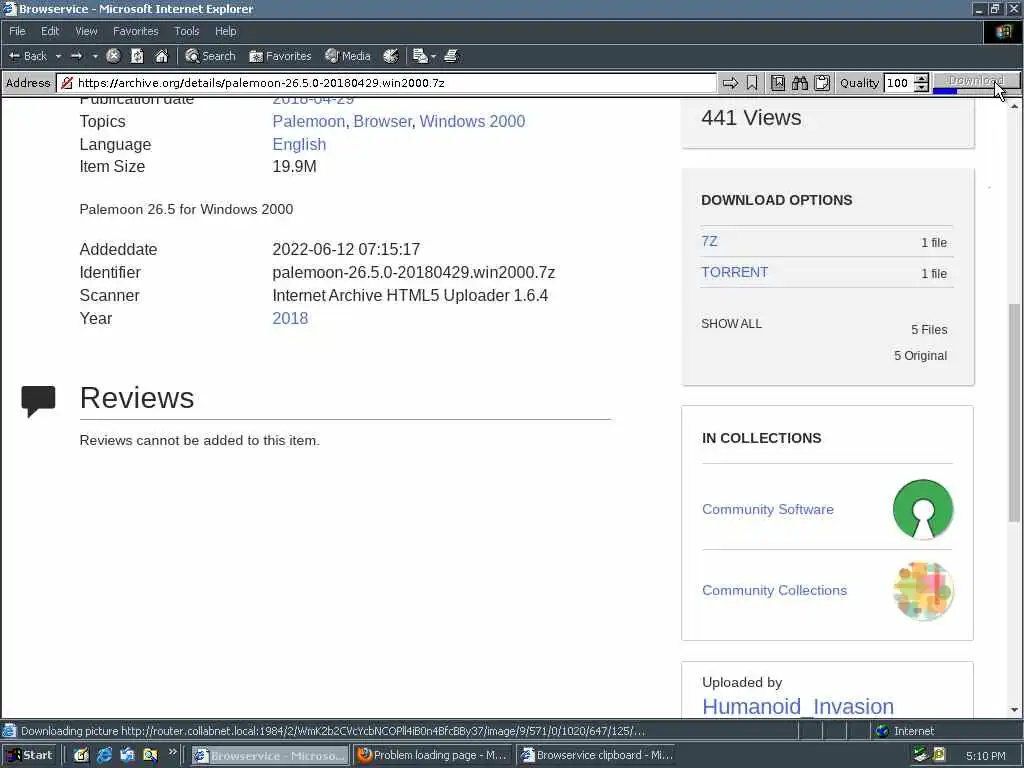Open the View menu
1024x768 pixels.
(86, 31)
